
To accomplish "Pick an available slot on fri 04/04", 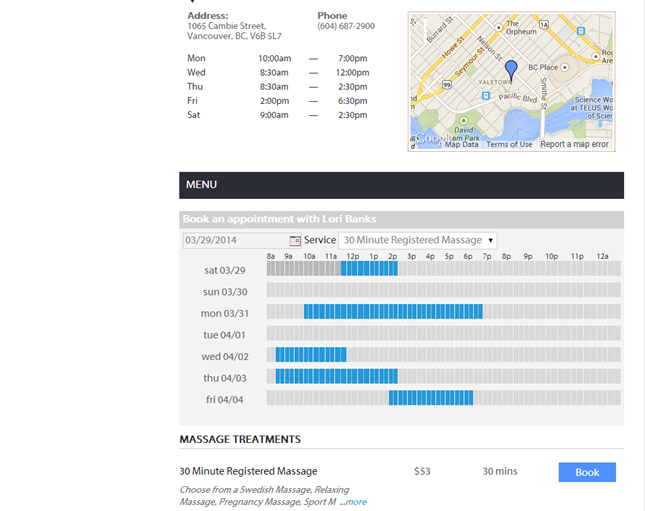I will (x=430, y=399).
